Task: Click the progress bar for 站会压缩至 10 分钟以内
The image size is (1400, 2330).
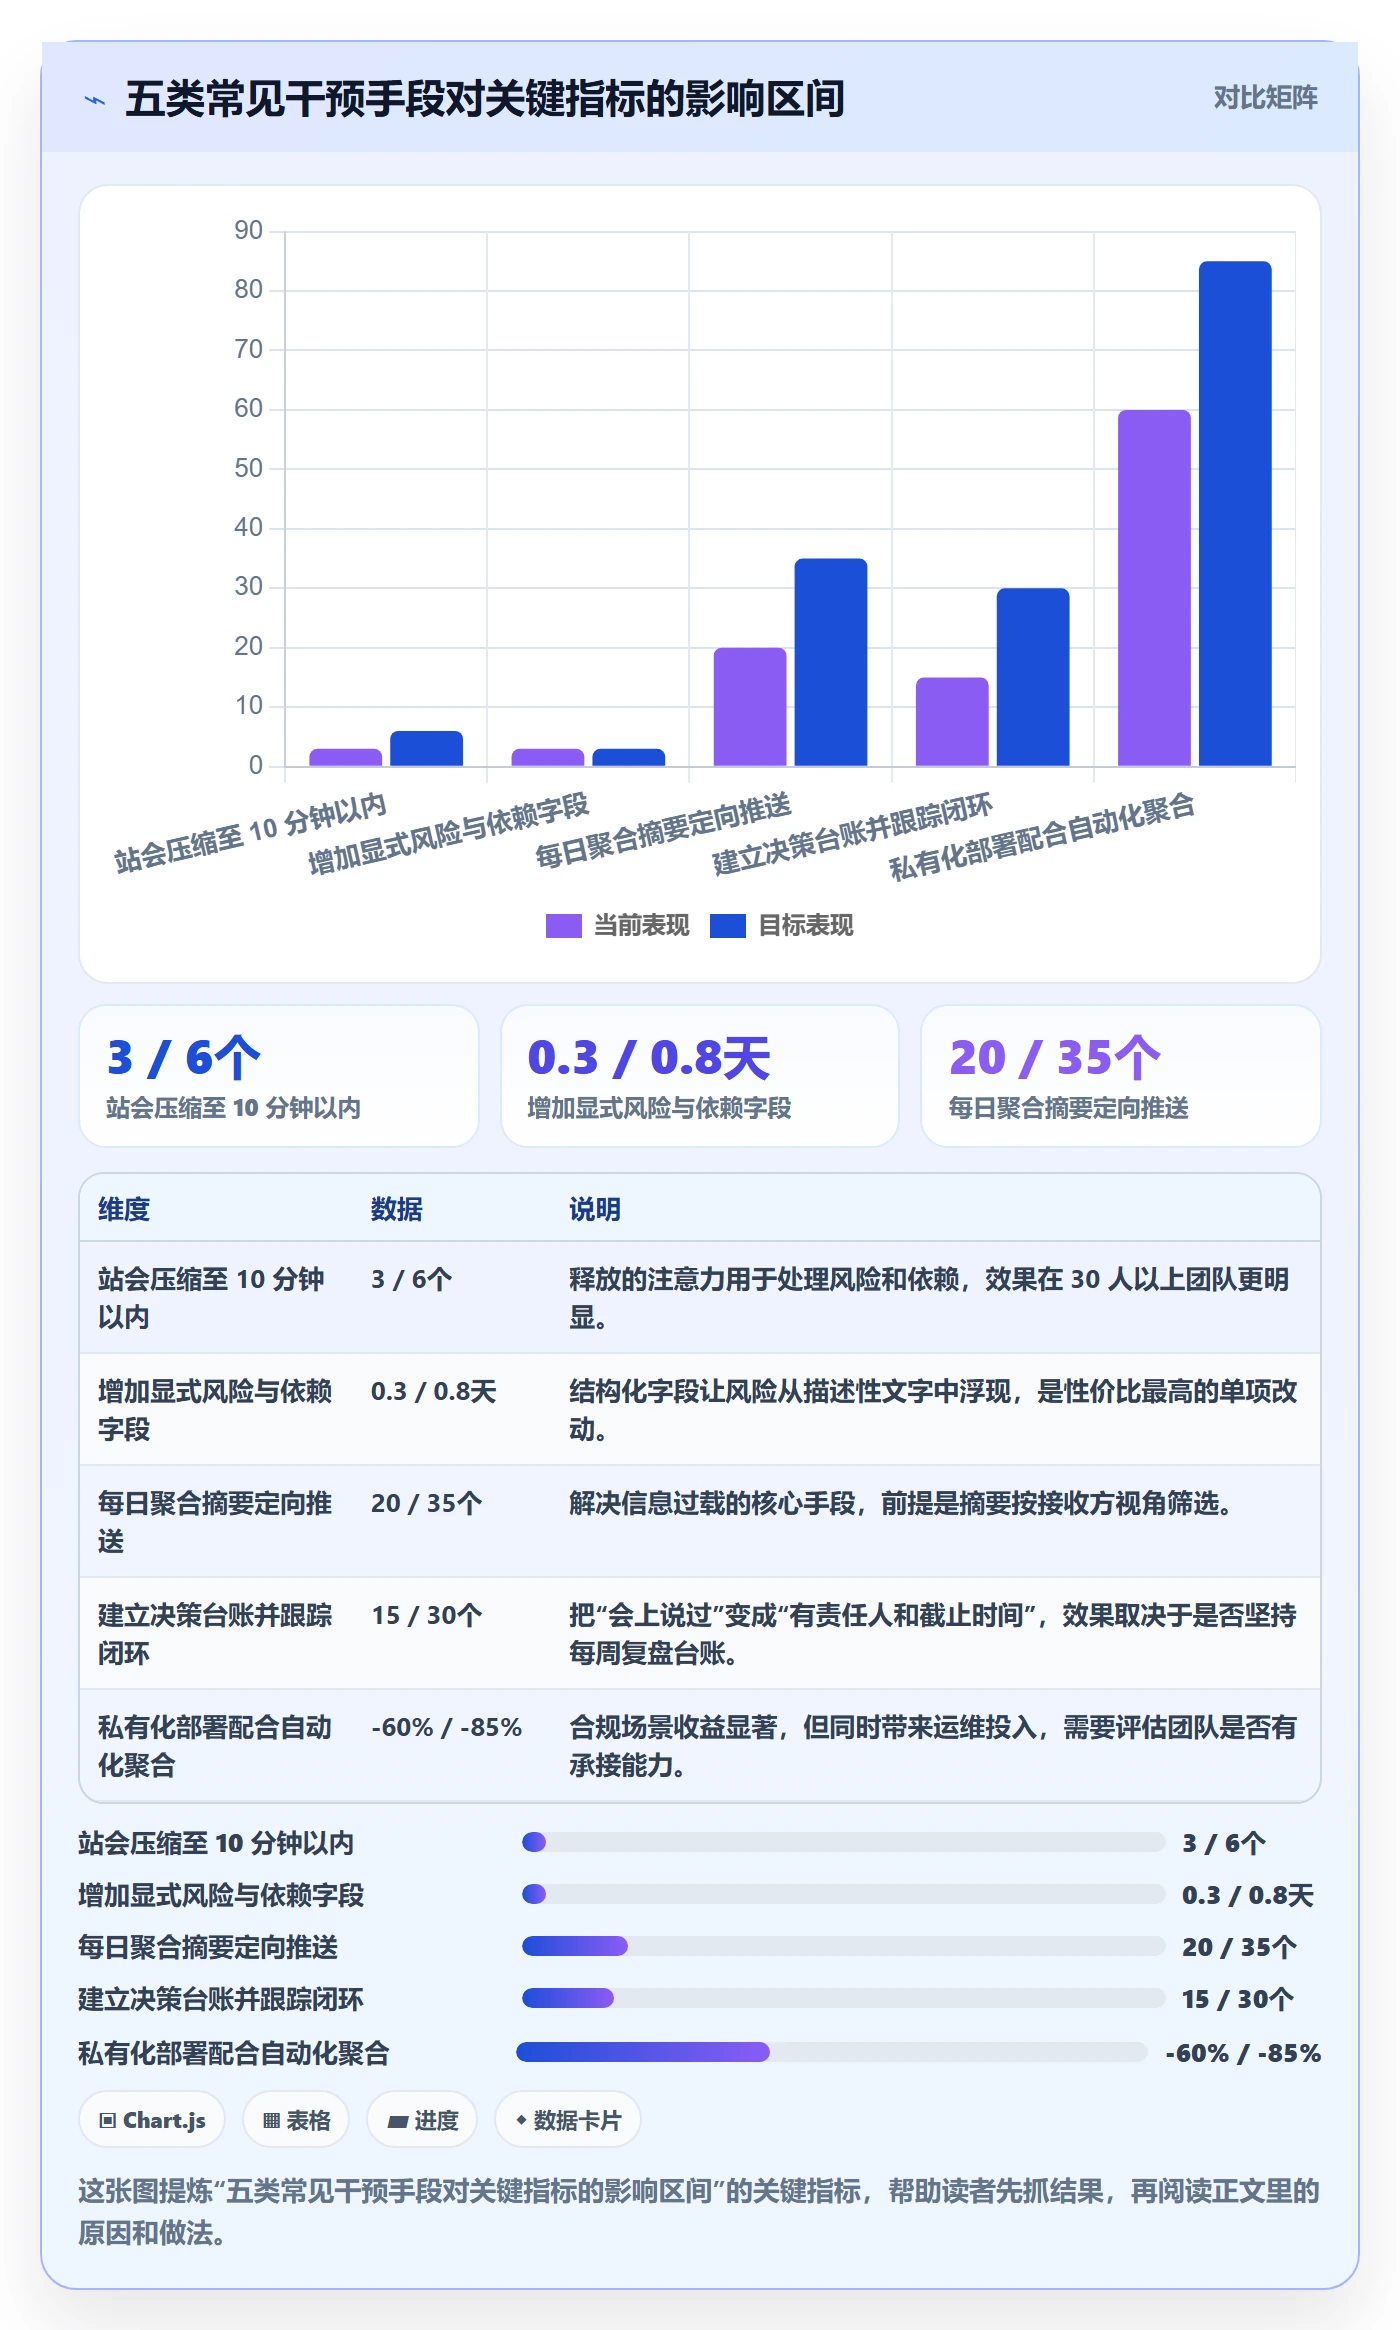Action: click(x=843, y=1842)
